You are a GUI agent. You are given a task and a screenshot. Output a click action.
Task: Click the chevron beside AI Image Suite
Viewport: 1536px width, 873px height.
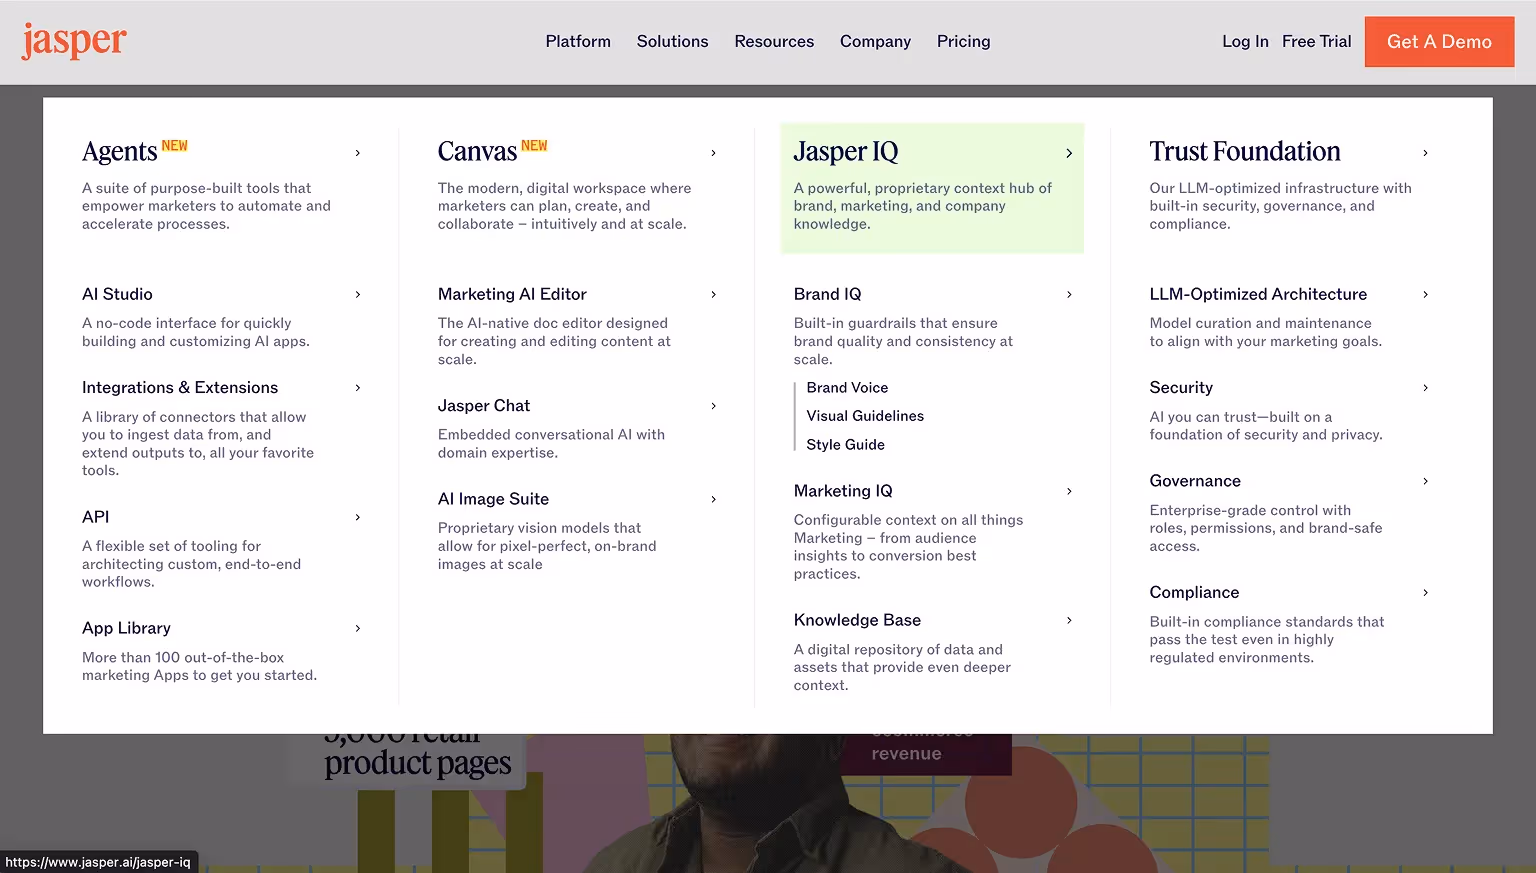pos(713,499)
